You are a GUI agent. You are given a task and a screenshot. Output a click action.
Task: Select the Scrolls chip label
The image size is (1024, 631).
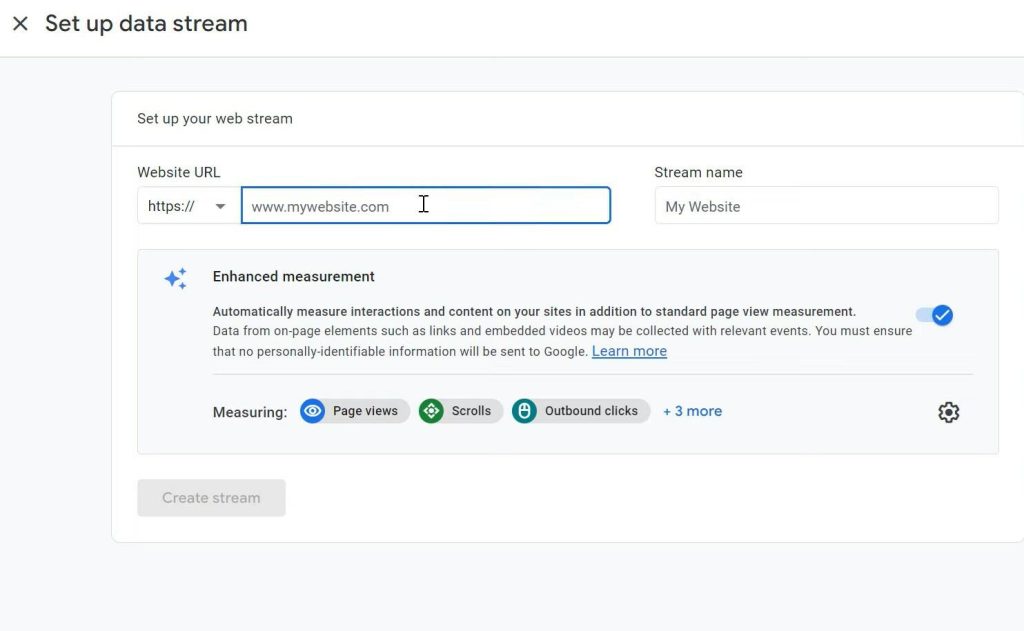[471, 411]
